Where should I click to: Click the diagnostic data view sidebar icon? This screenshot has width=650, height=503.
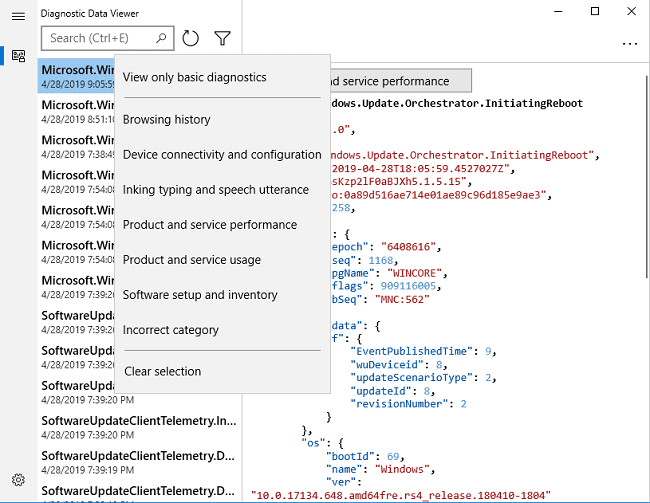(x=18, y=56)
